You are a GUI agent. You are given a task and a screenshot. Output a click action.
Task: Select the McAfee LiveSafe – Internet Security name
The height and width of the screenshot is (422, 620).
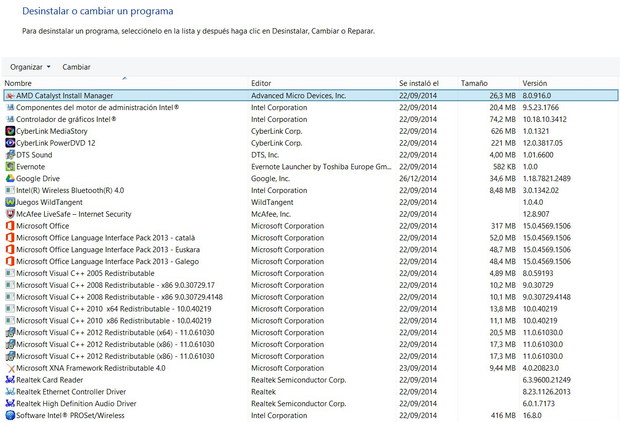74,214
